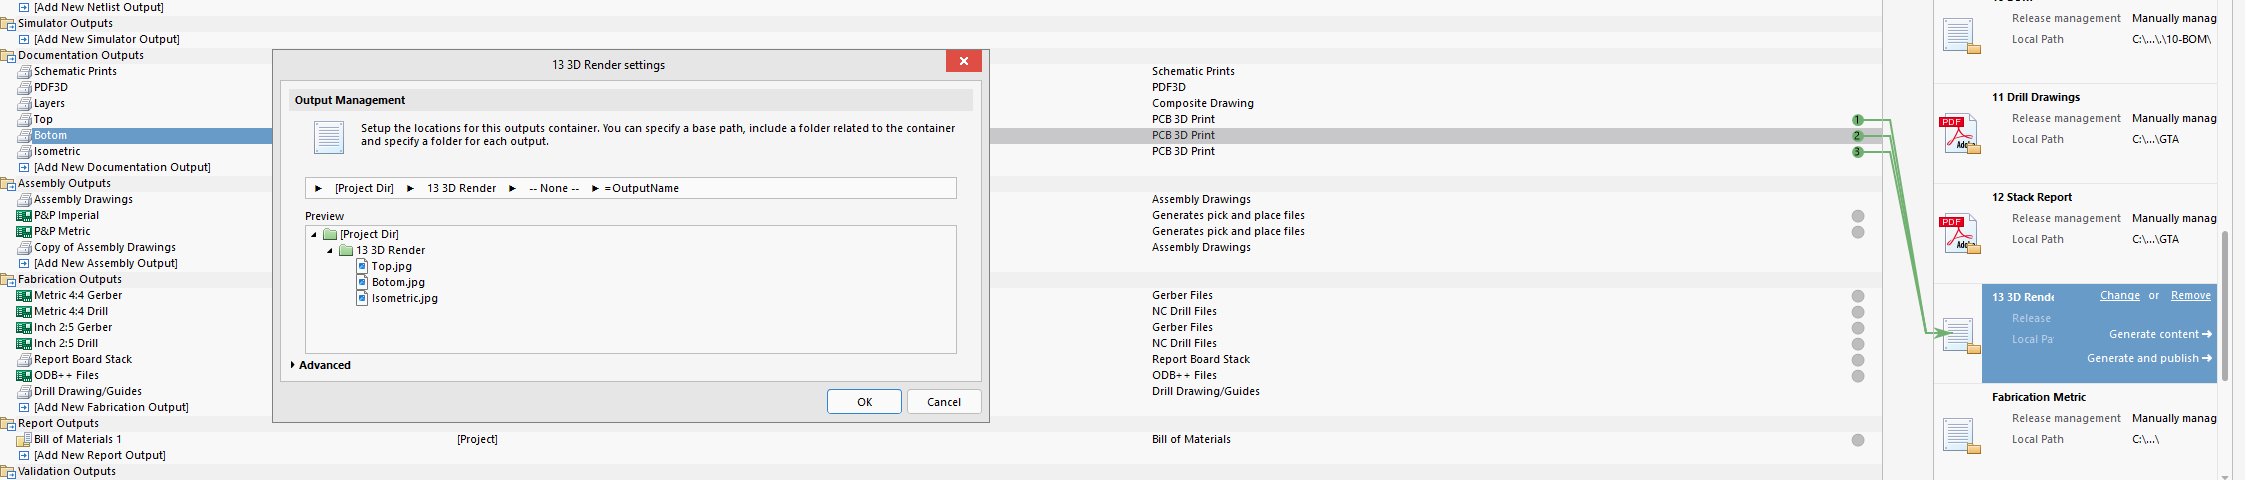Image resolution: width=2248 pixels, height=480 pixels.
Task: Click the Schematic Prints output icon
Action: (25, 72)
